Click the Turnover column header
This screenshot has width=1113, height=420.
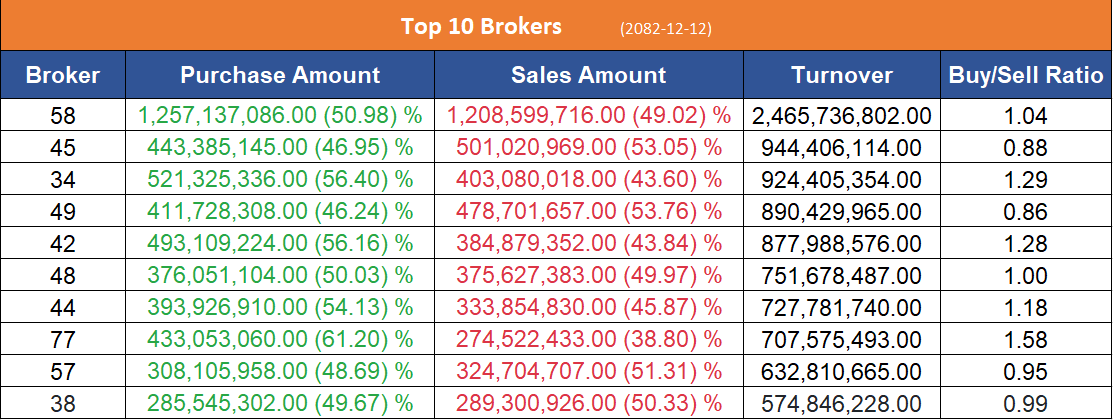click(842, 75)
